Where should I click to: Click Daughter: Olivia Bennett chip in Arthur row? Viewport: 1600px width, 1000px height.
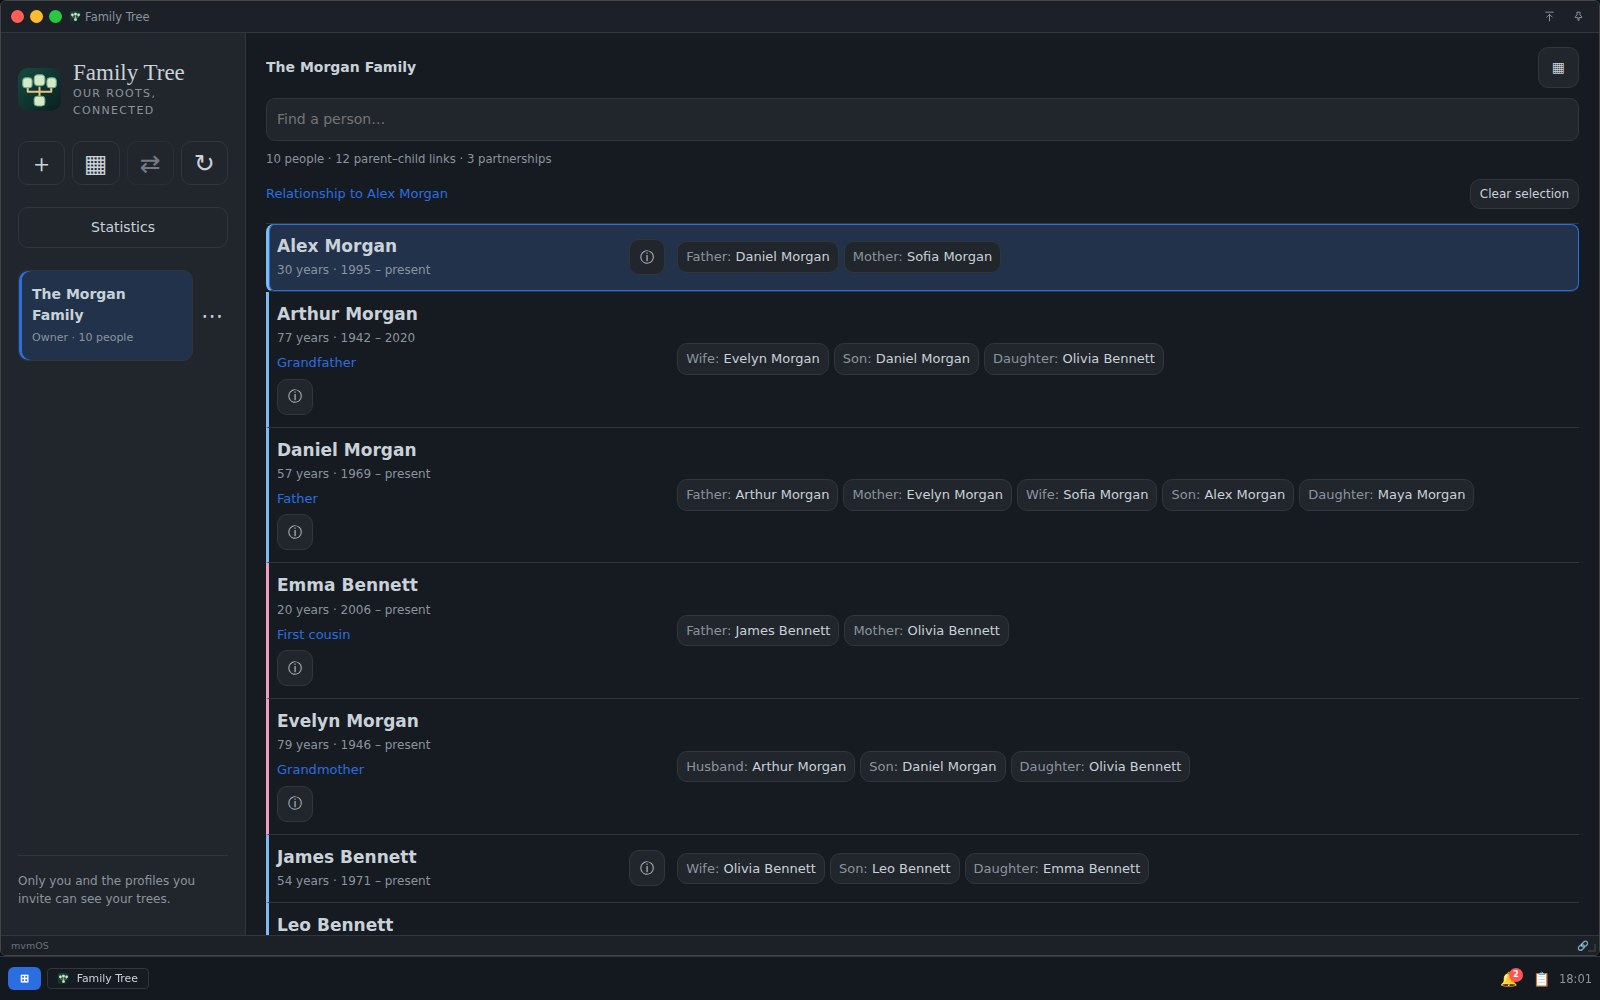click(x=1074, y=359)
